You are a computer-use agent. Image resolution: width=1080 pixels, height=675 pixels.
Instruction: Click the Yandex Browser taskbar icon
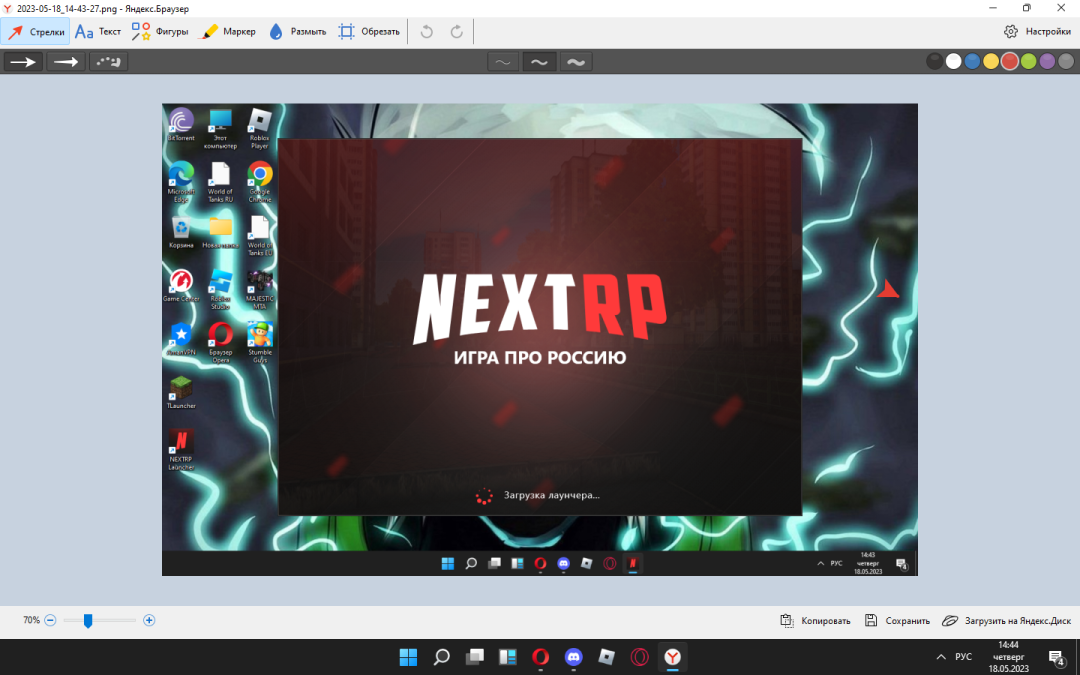click(673, 657)
